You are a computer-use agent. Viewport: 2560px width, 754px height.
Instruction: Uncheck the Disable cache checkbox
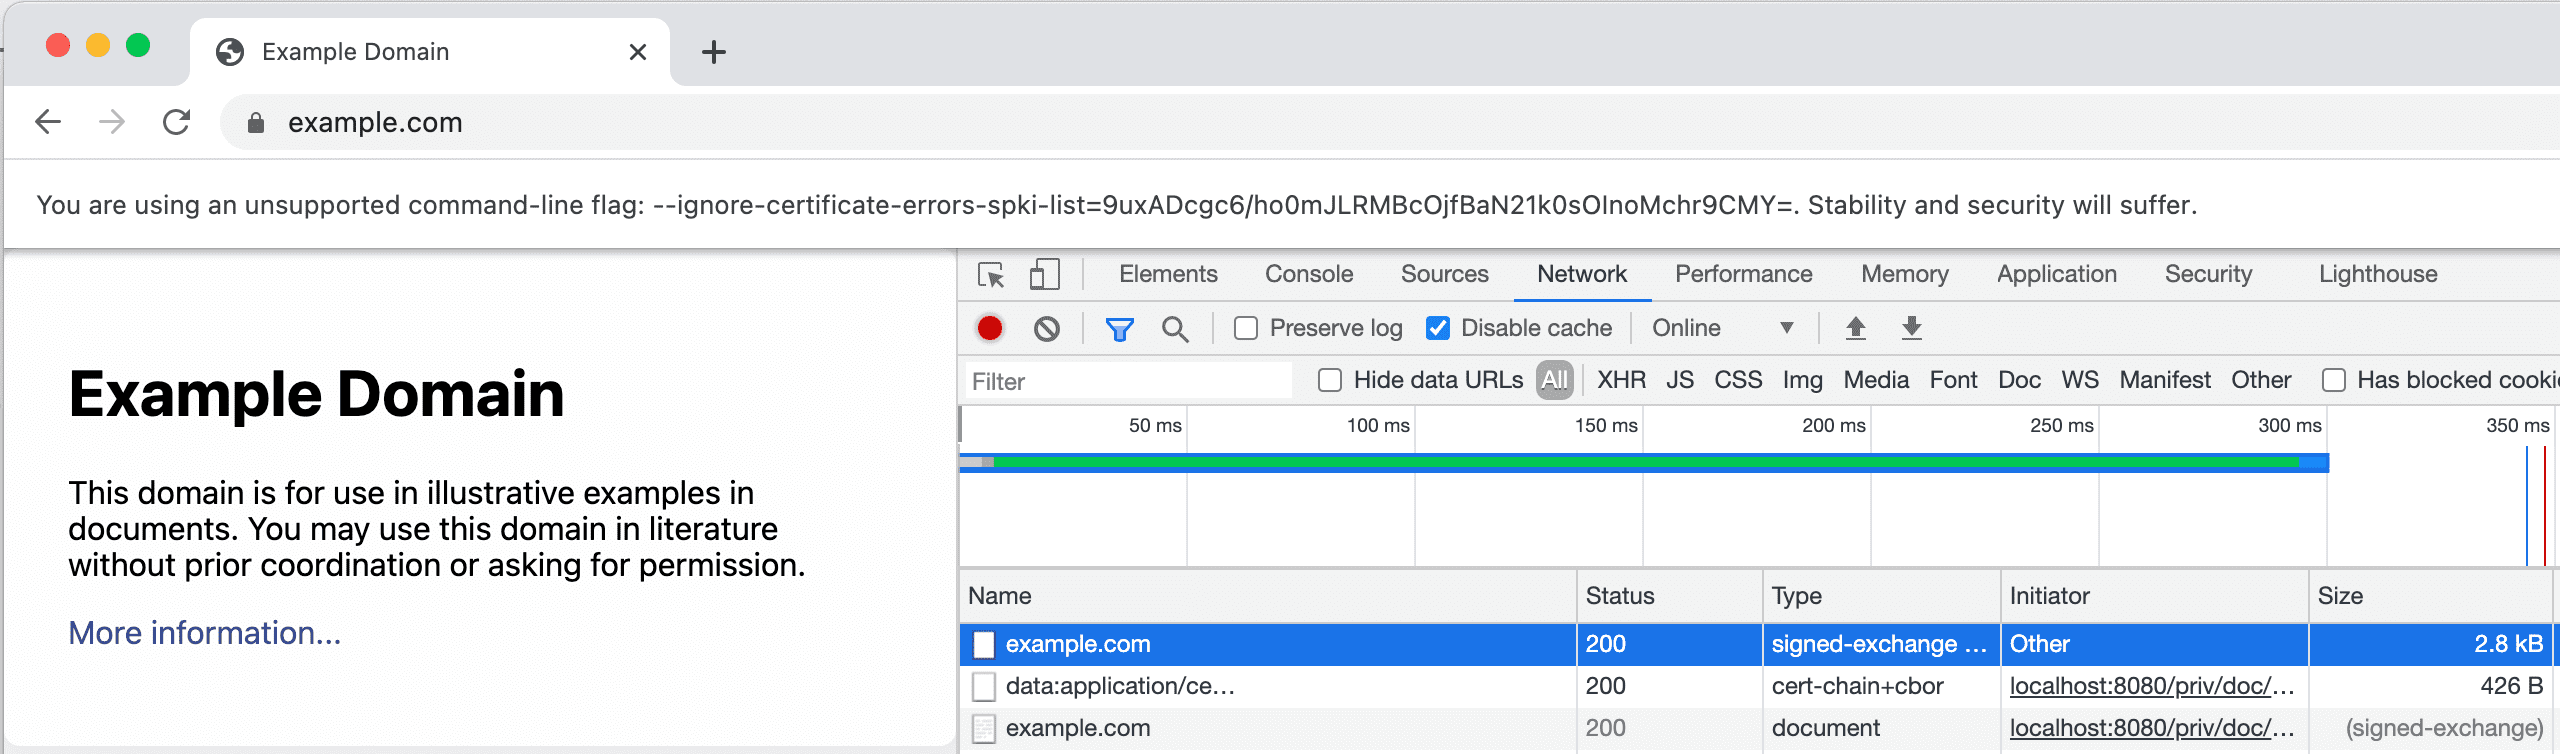coord(1438,328)
